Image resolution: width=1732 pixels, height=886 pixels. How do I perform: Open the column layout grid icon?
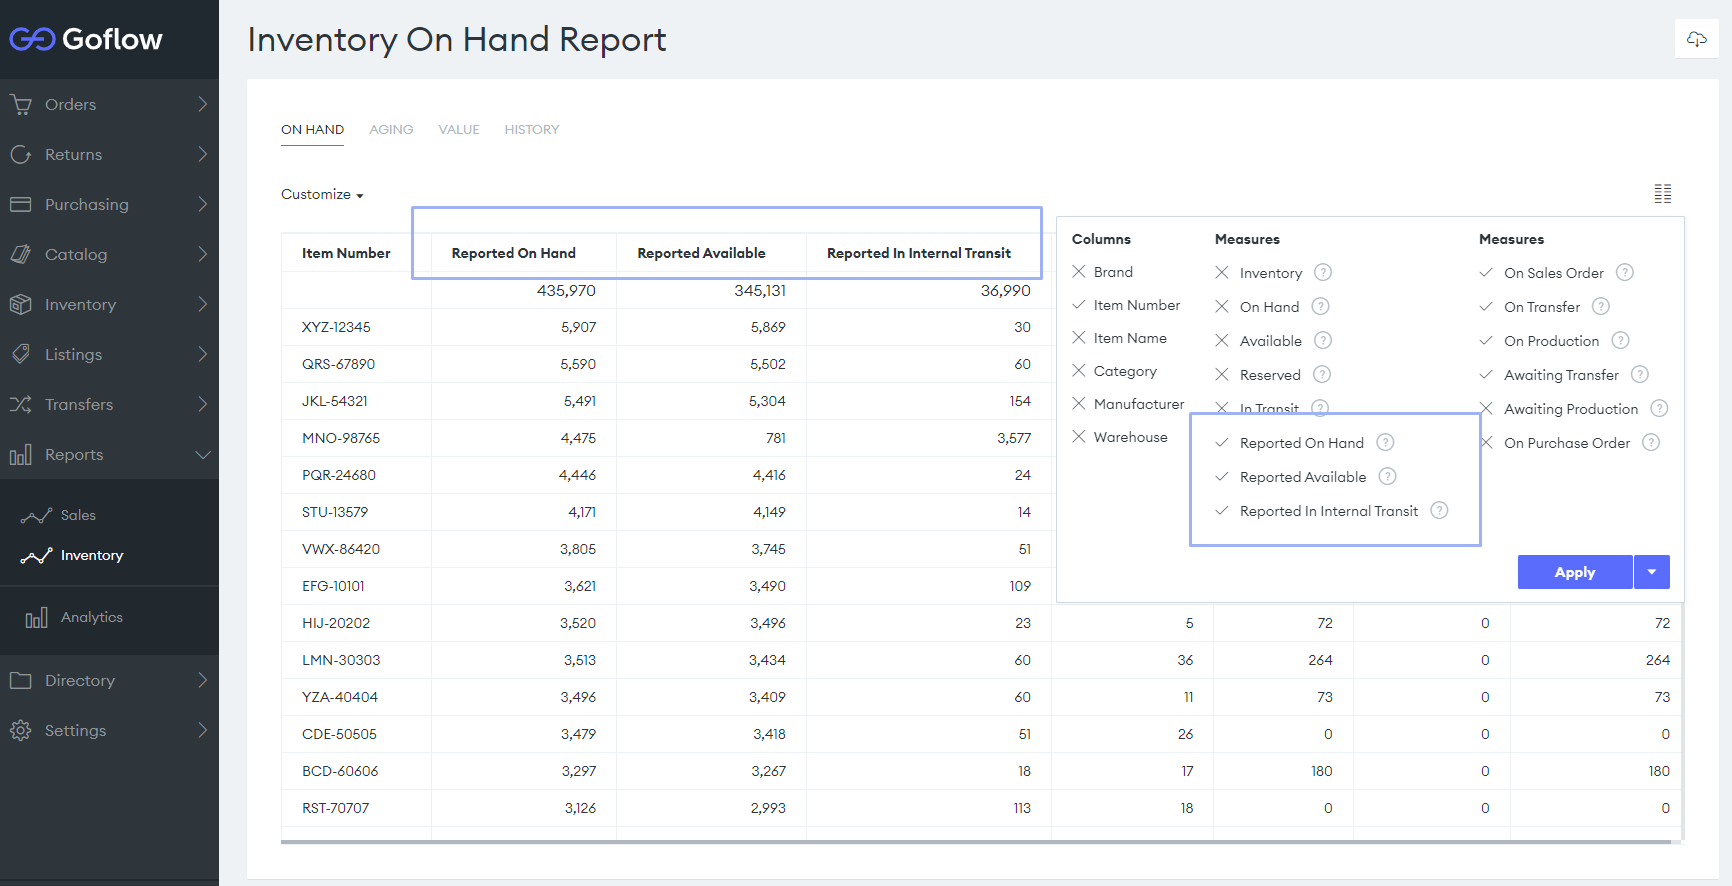pos(1663,194)
